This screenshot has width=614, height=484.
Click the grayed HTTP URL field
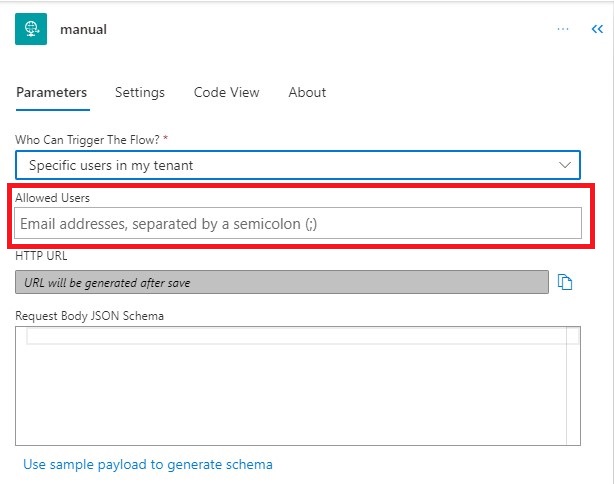point(282,282)
